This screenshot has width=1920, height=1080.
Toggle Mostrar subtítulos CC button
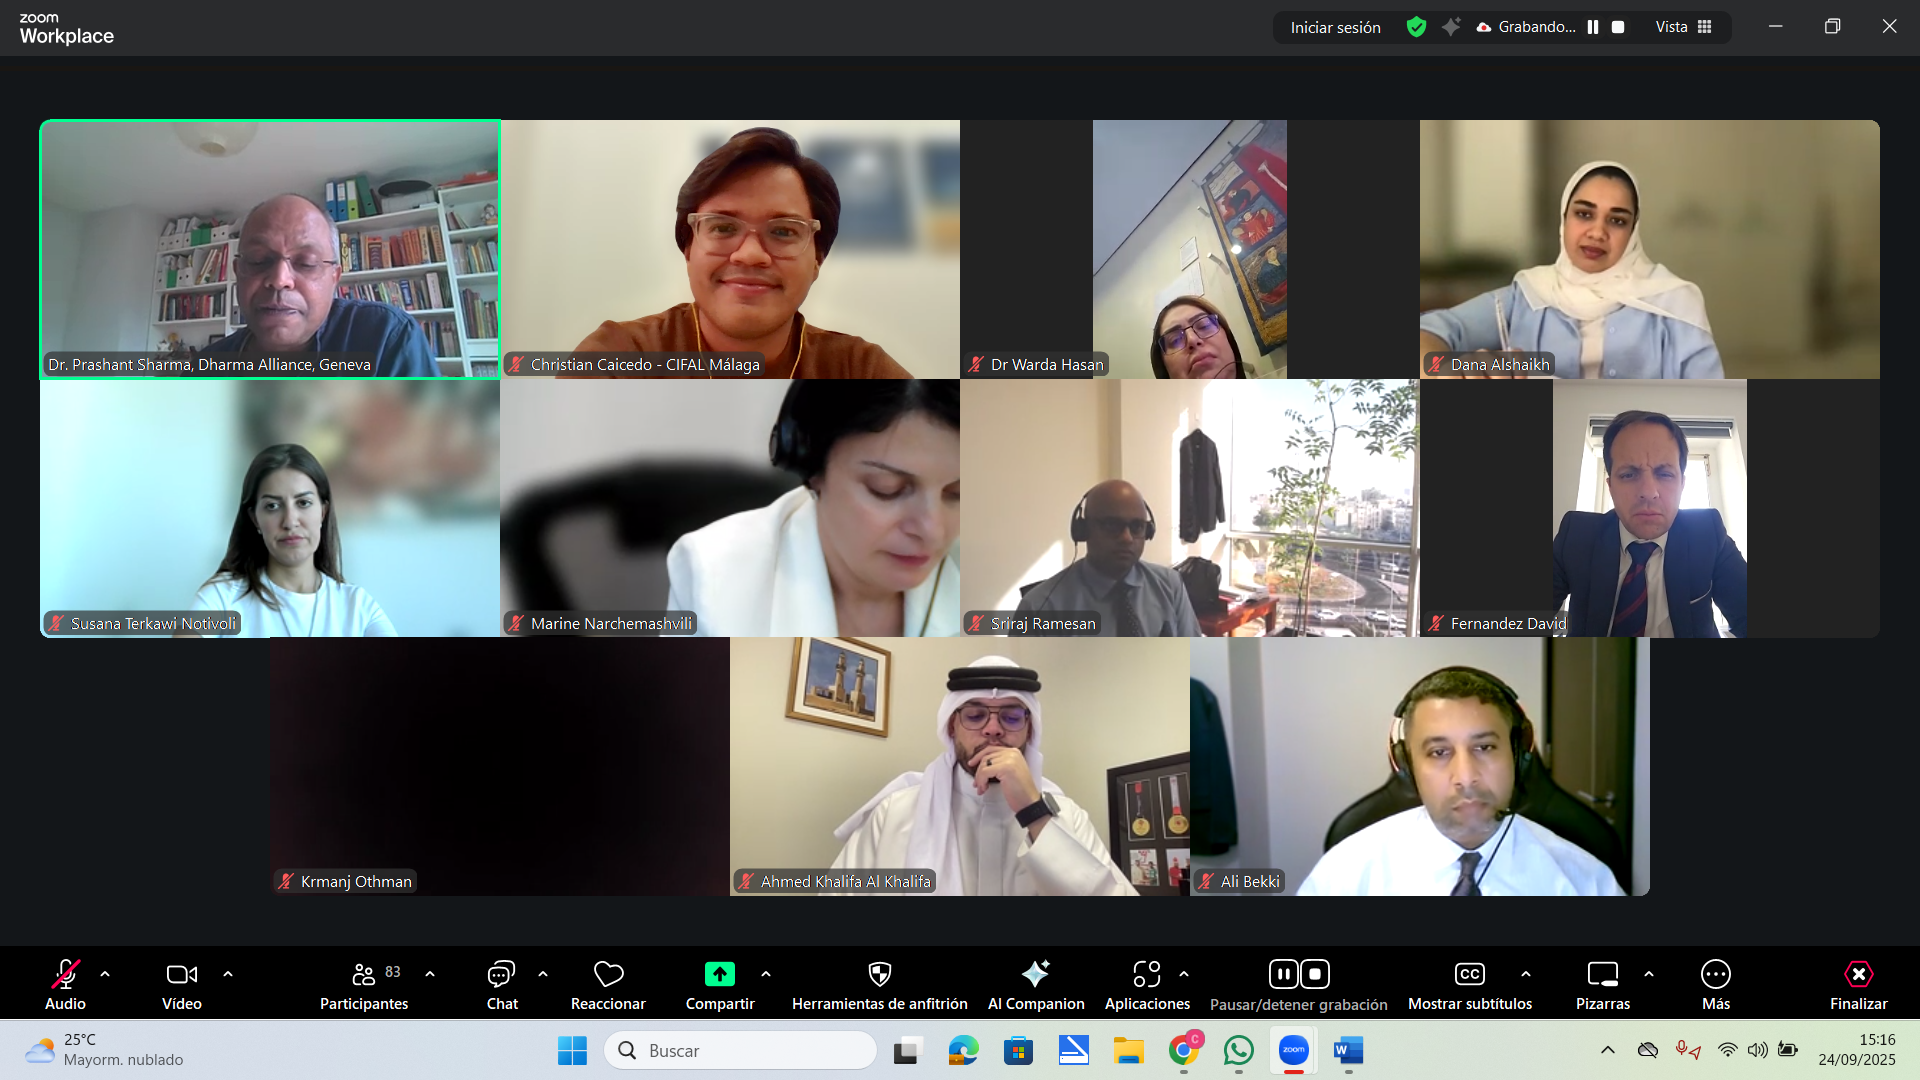(x=1469, y=974)
